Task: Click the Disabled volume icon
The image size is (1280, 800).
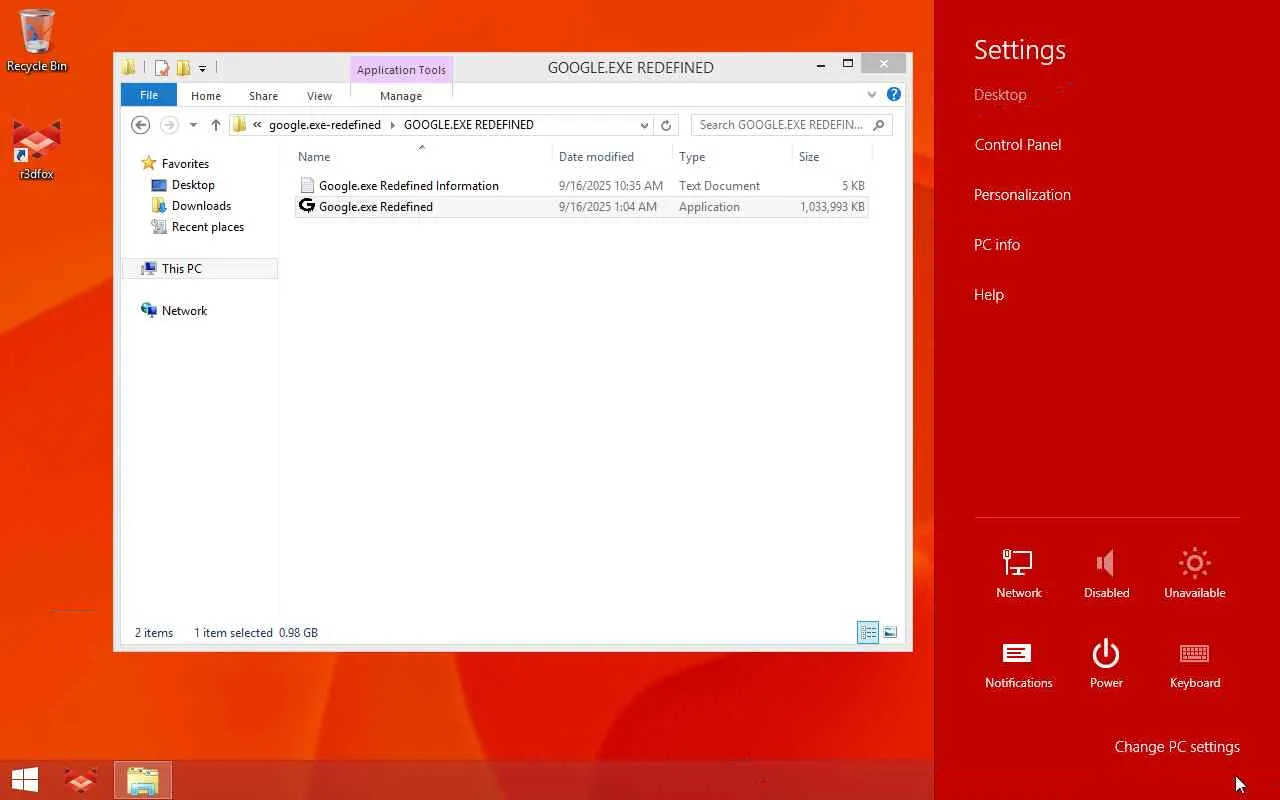Action: pos(1106,573)
